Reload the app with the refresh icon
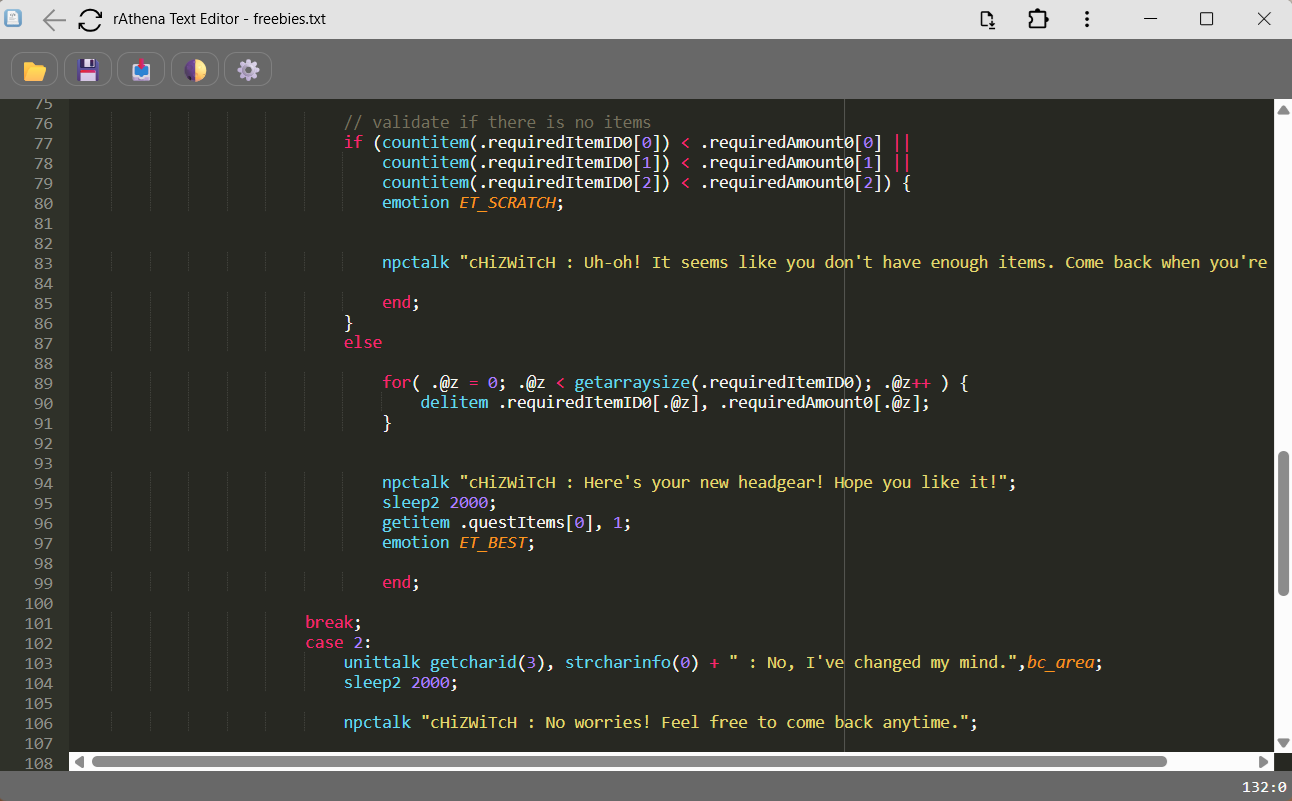The image size is (1292, 801). (x=90, y=19)
